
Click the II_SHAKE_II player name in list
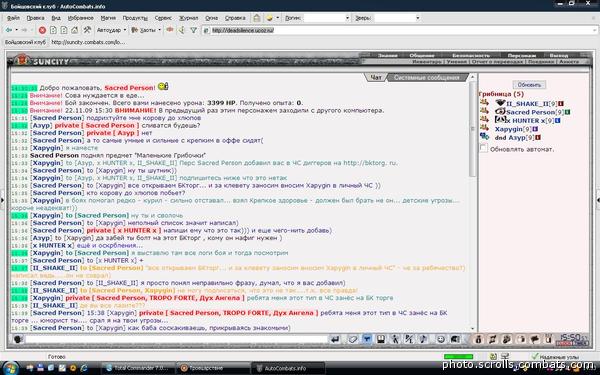pos(527,104)
